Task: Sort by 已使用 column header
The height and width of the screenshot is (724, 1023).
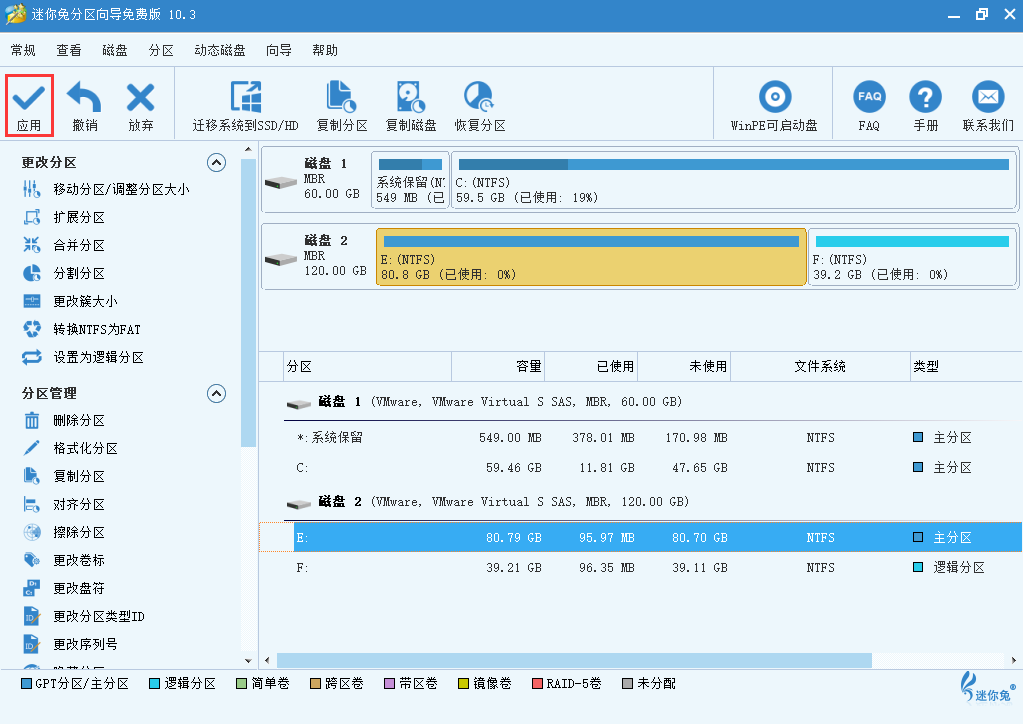Action: (591, 367)
